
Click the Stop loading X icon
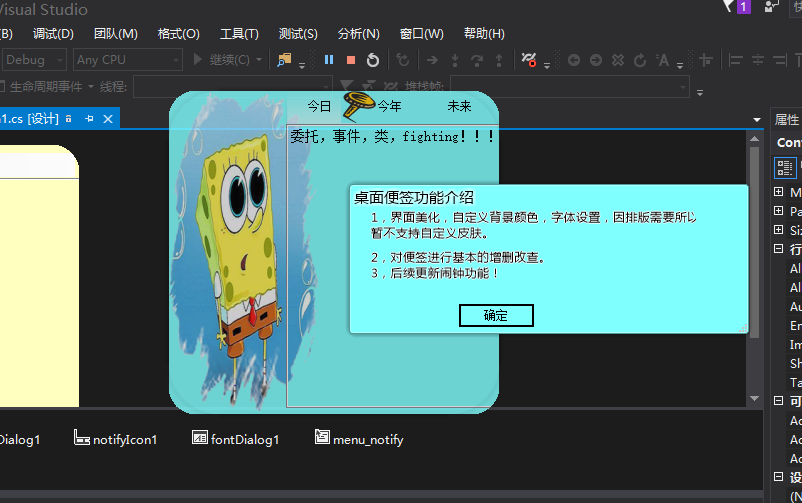[x=618, y=60]
